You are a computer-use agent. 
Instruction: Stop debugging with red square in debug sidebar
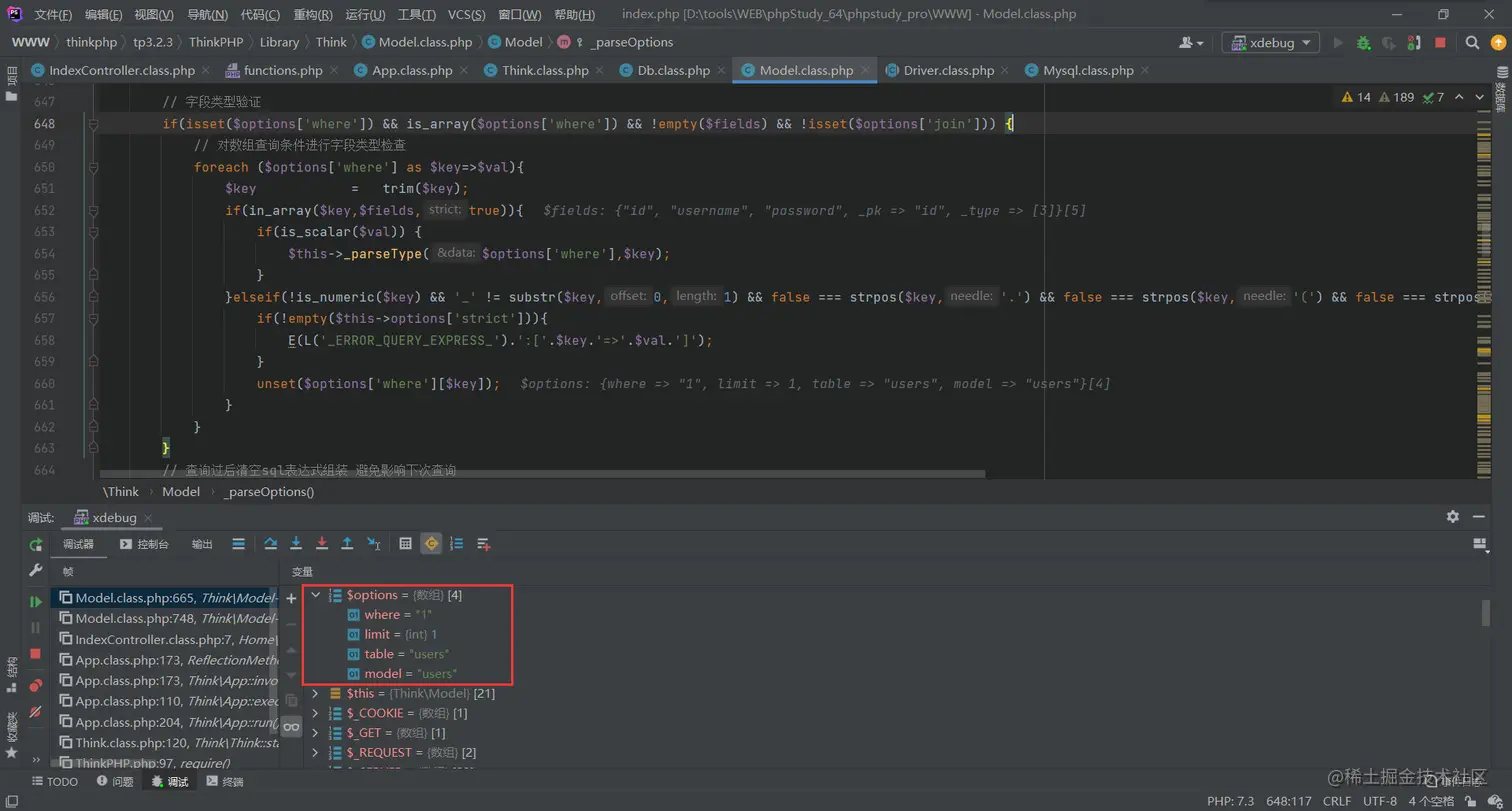click(x=36, y=653)
